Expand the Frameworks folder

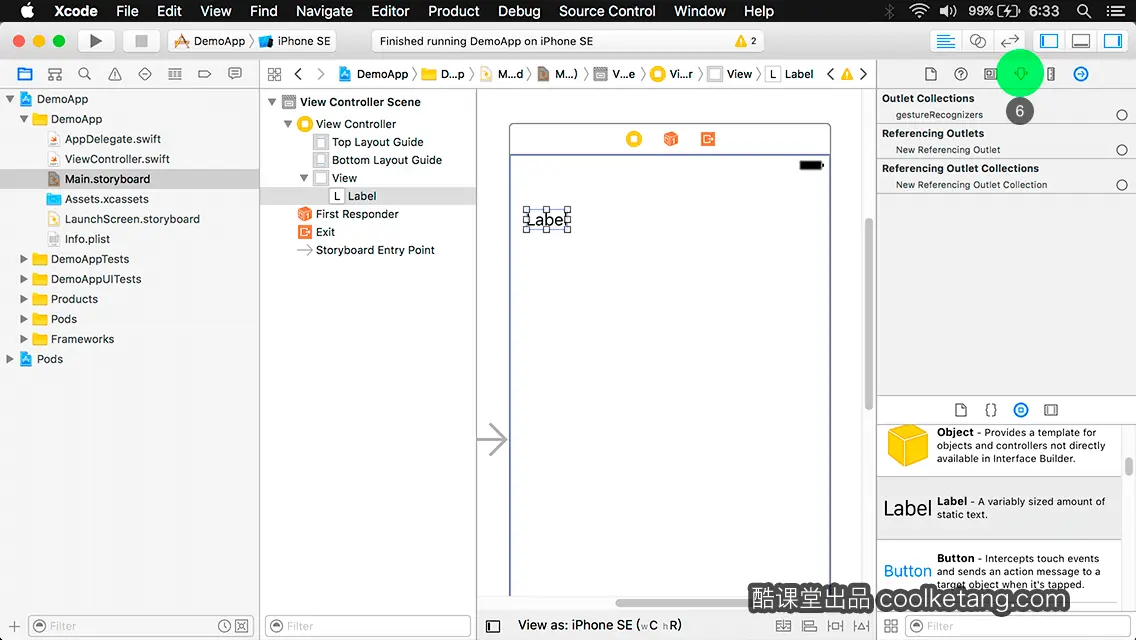24,338
